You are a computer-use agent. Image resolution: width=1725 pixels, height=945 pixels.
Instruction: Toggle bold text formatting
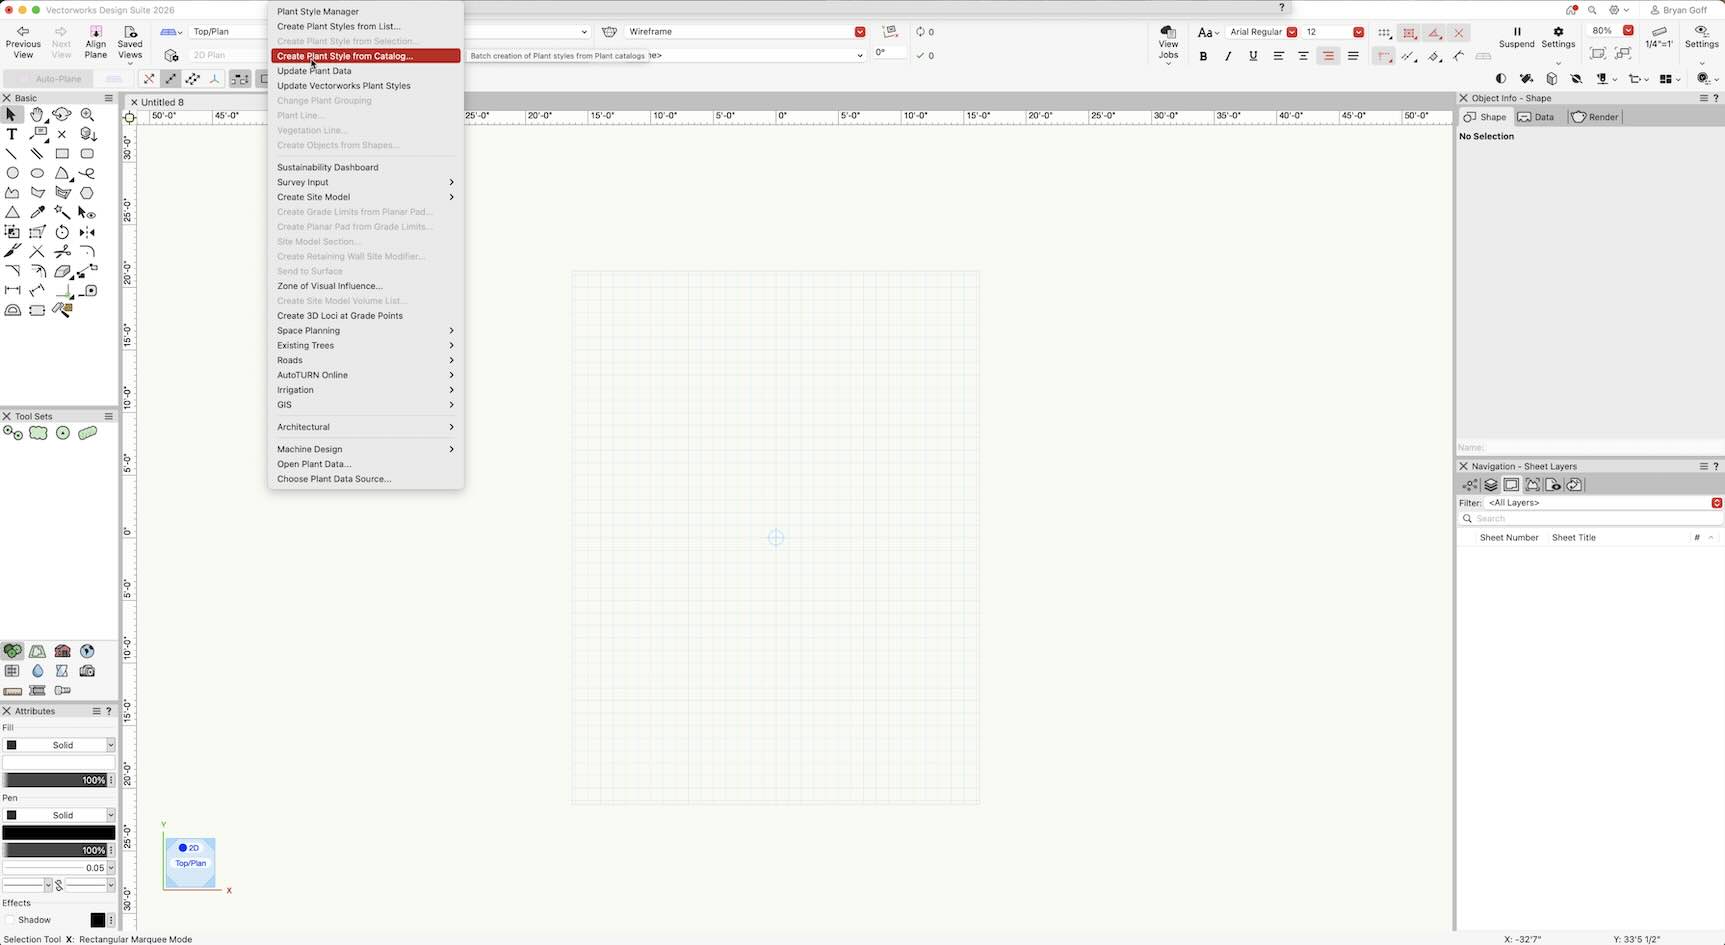point(1203,56)
